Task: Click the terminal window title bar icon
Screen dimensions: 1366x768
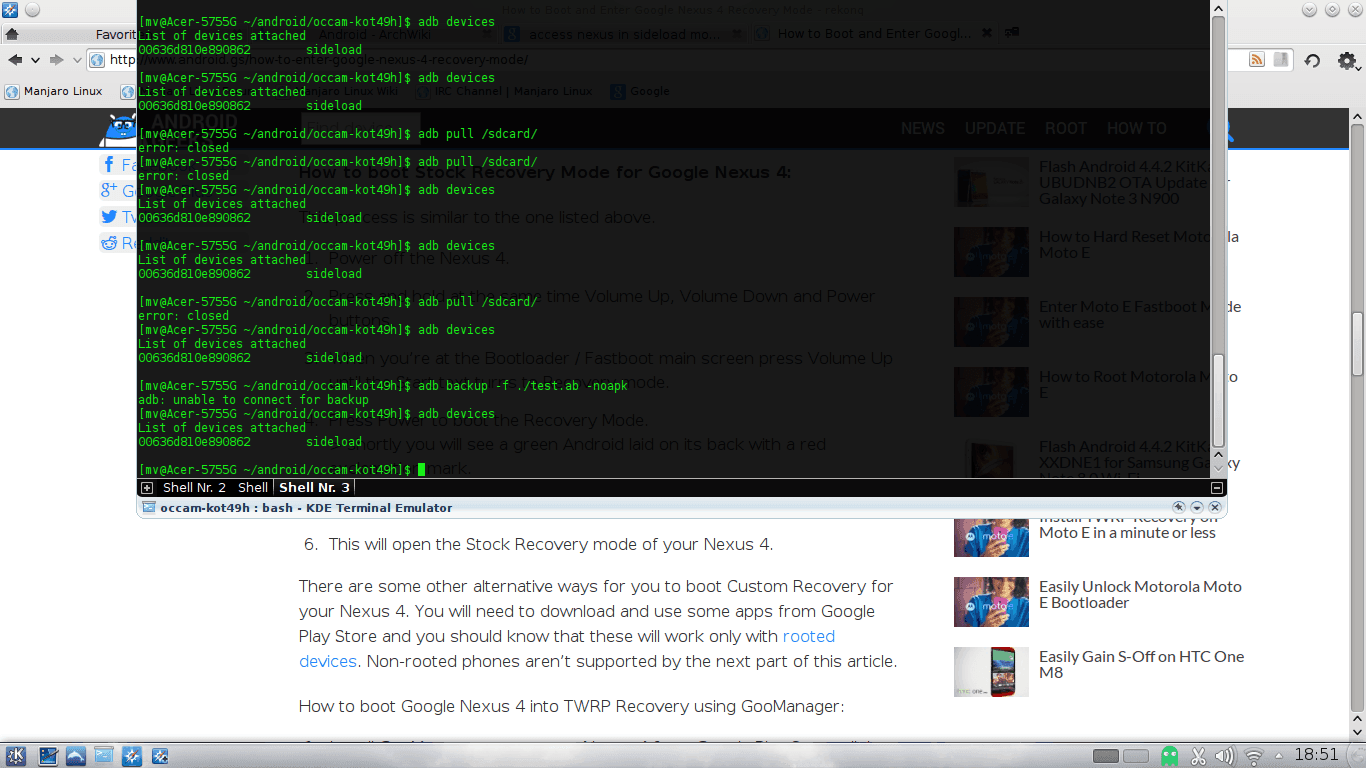Action: pos(148,508)
